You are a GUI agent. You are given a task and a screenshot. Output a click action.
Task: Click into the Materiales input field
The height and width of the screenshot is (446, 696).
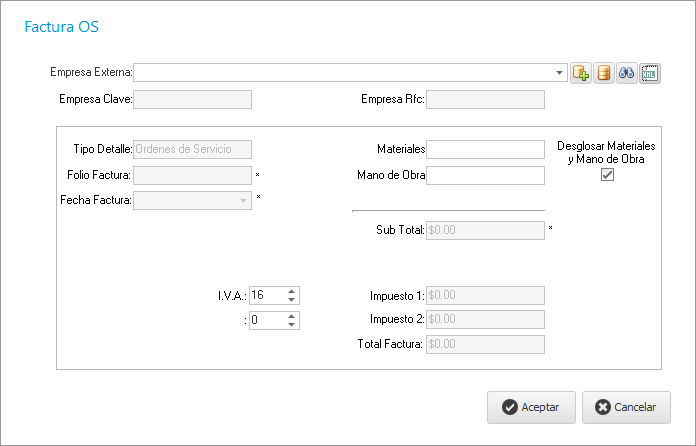tap(485, 149)
